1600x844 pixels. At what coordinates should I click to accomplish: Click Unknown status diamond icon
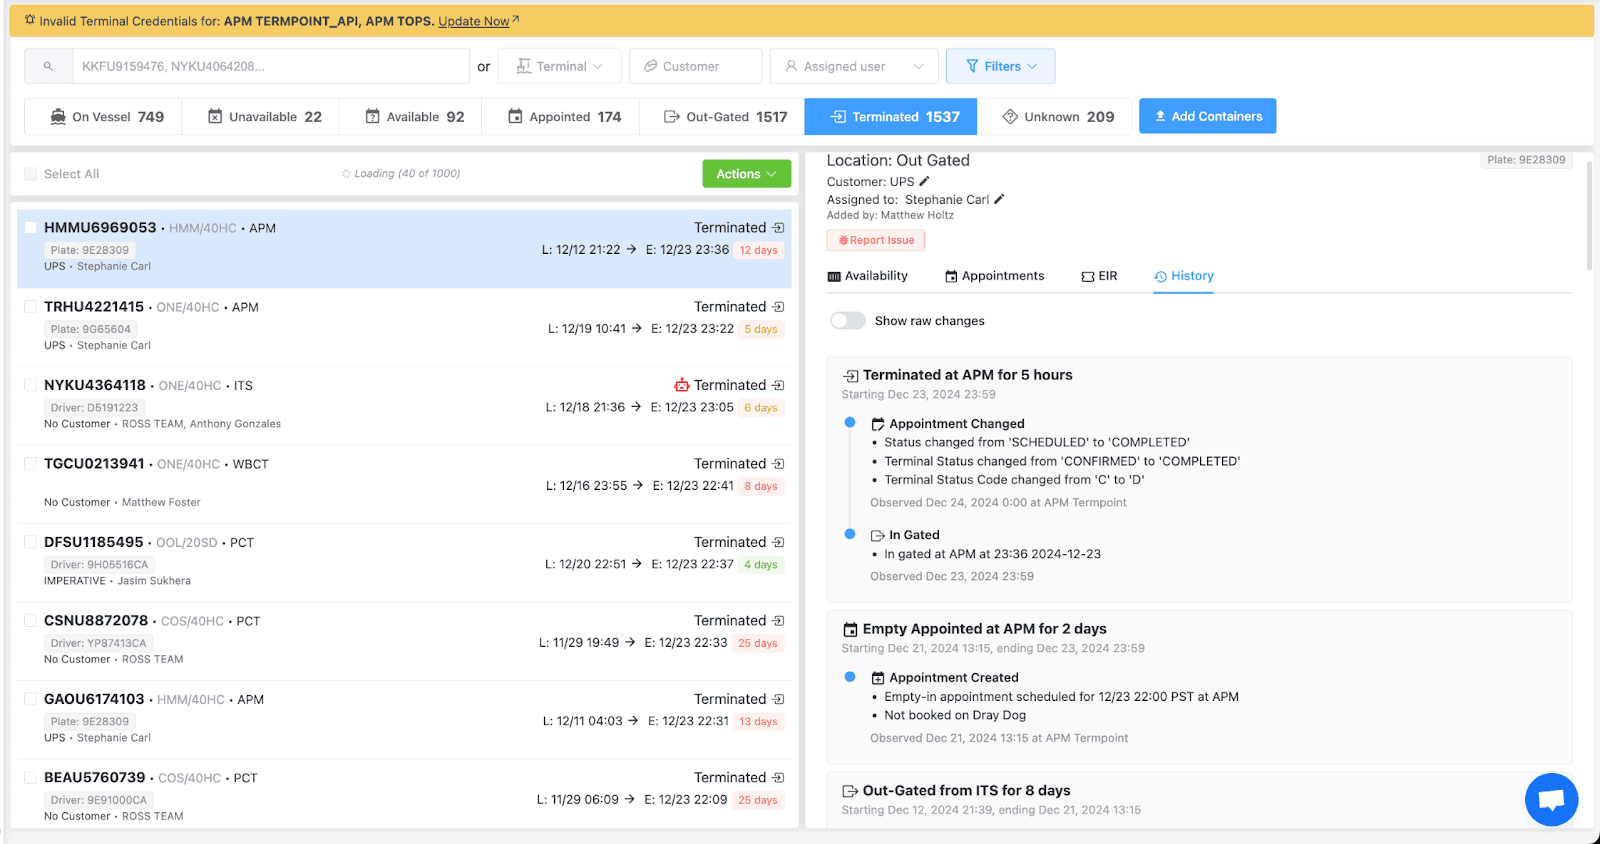coord(1010,117)
